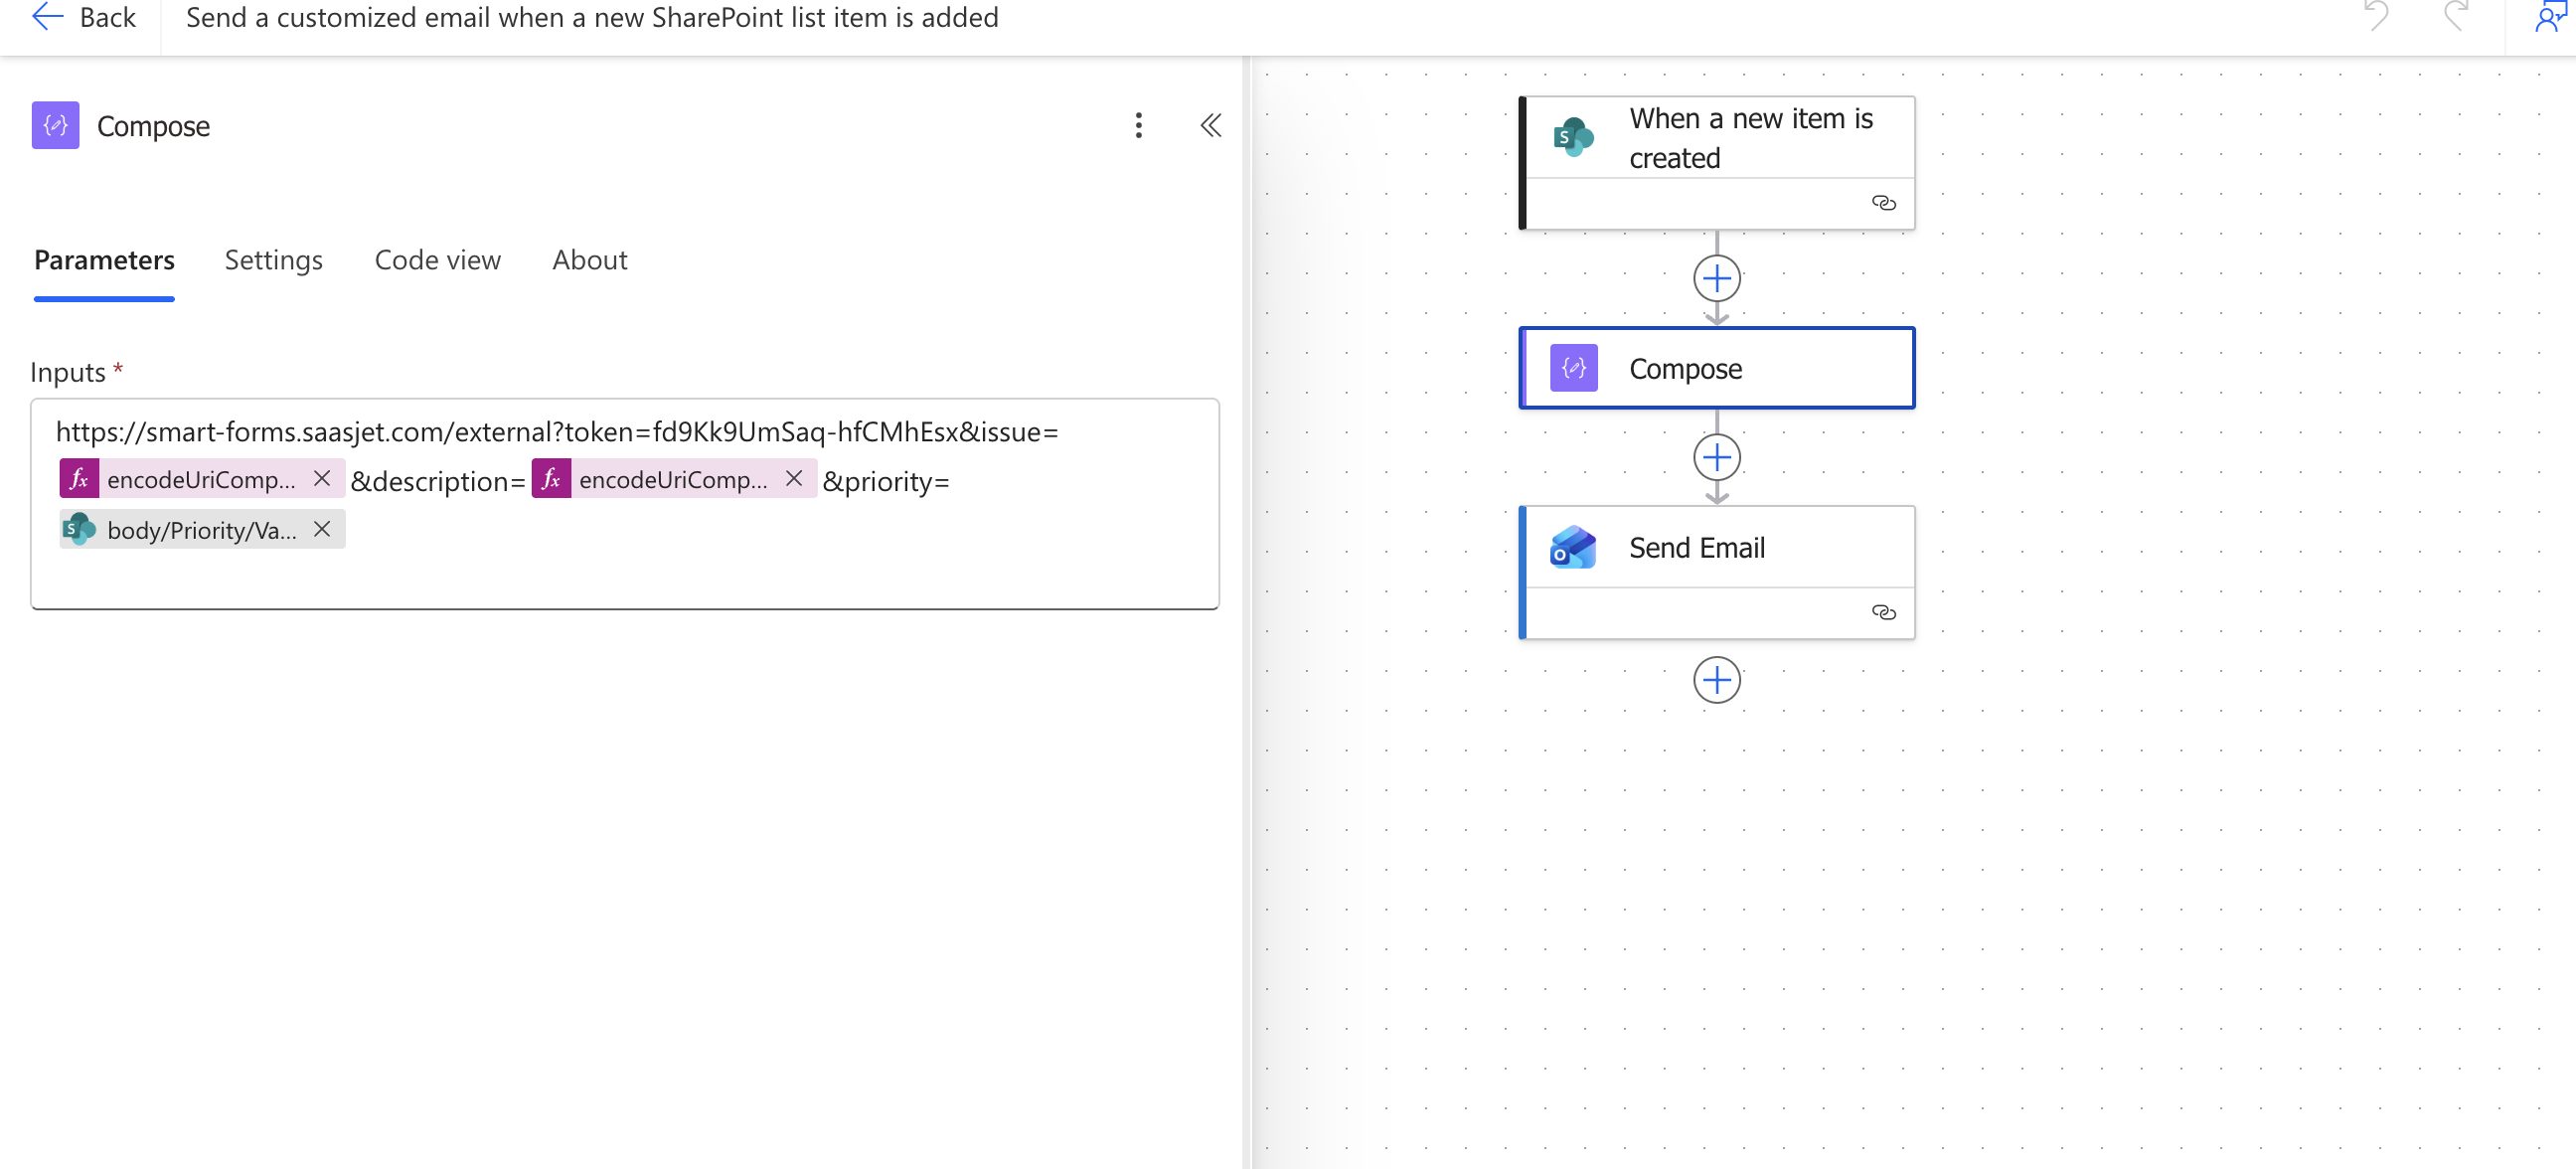Open the Code view tab
This screenshot has height=1169, width=2576.
coord(437,260)
